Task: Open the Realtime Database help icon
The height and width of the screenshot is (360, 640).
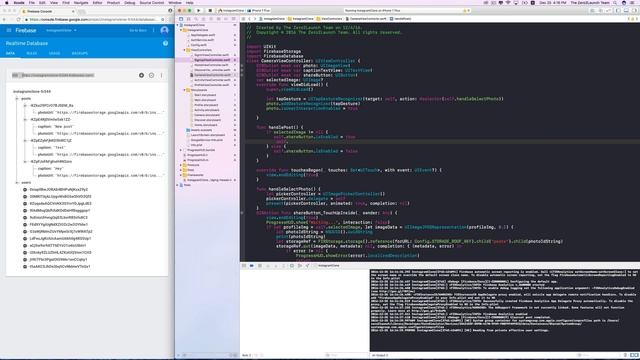Action: (165, 43)
